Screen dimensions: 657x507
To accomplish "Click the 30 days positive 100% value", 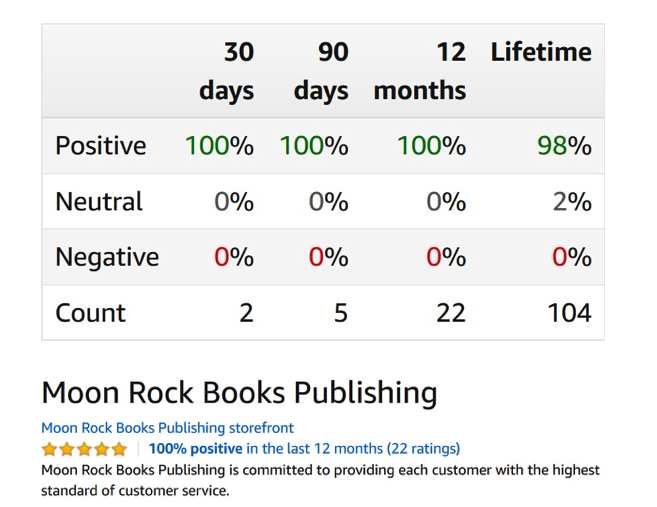I will tap(219, 146).
